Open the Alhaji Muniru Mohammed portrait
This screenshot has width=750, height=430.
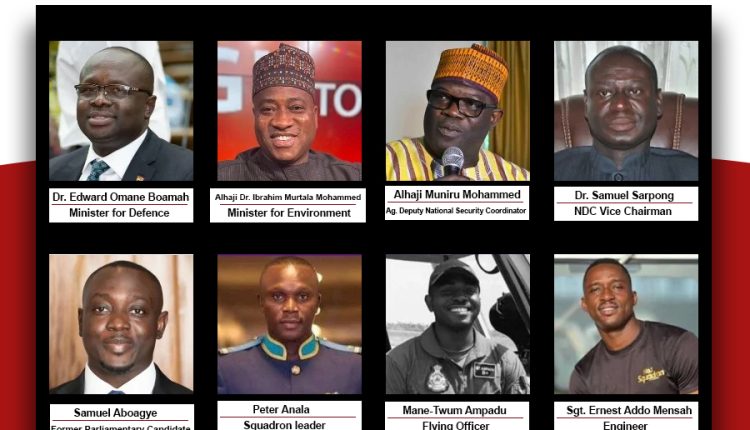[458, 111]
